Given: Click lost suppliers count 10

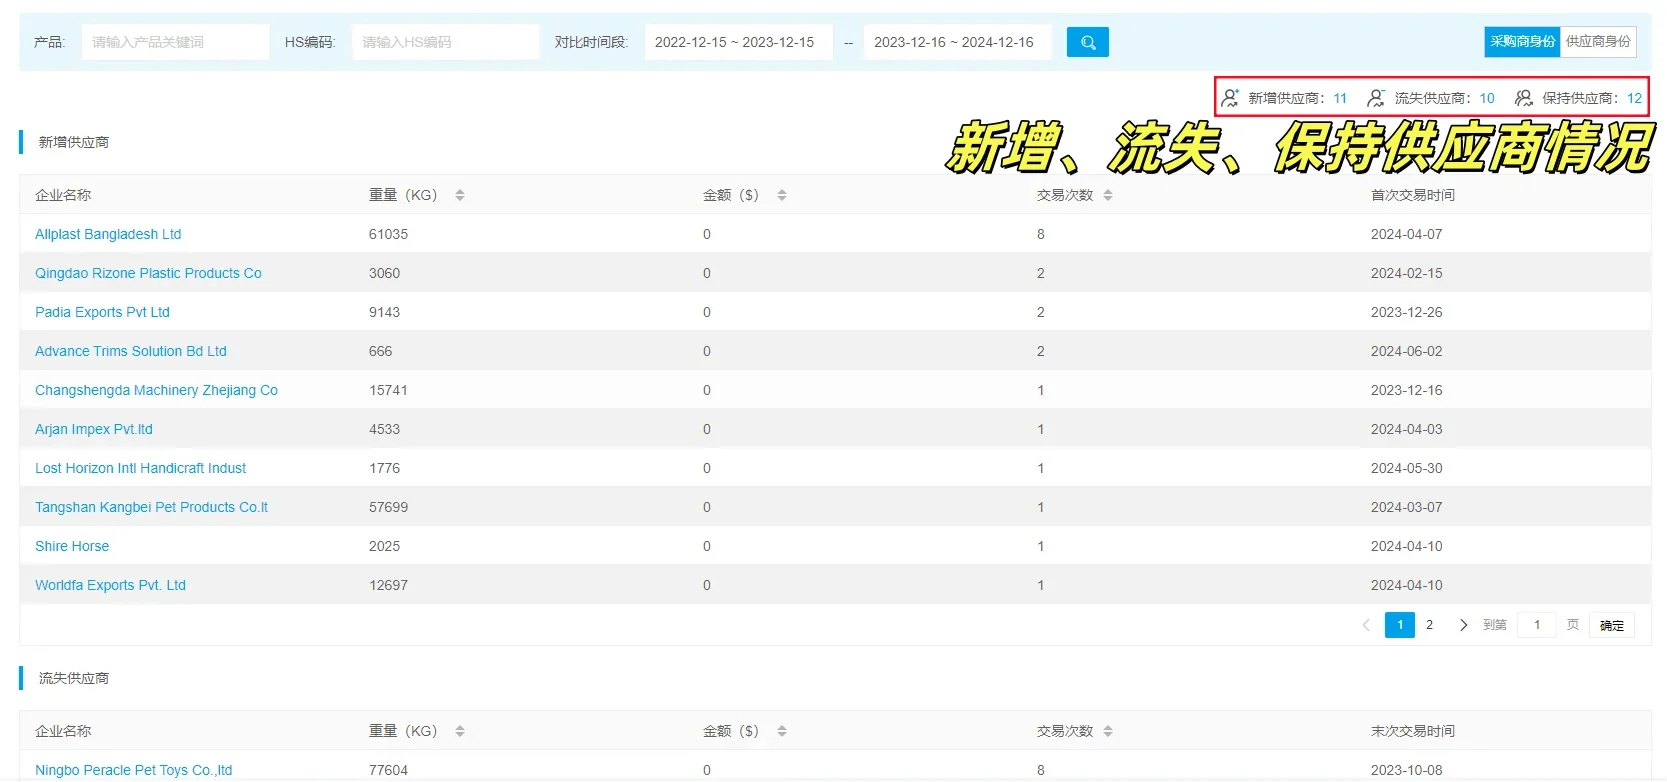Looking at the screenshot, I should pyautogui.click(x=1487, y=98).
